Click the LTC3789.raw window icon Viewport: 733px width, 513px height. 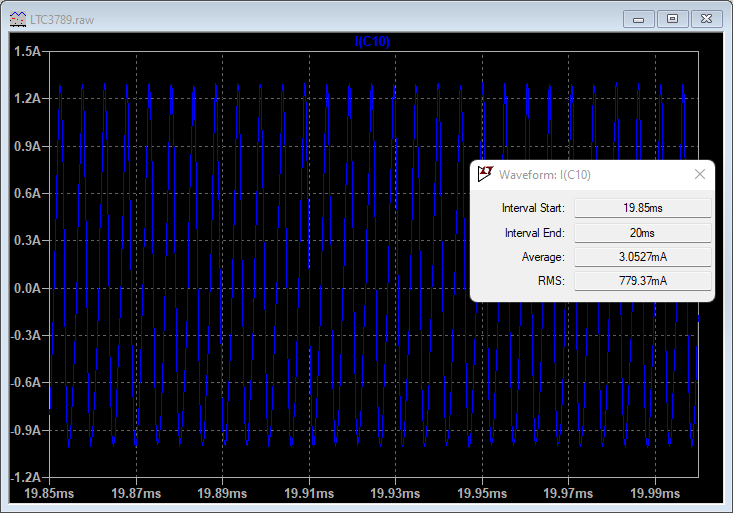pyautogui.click(x=18, y=19)
